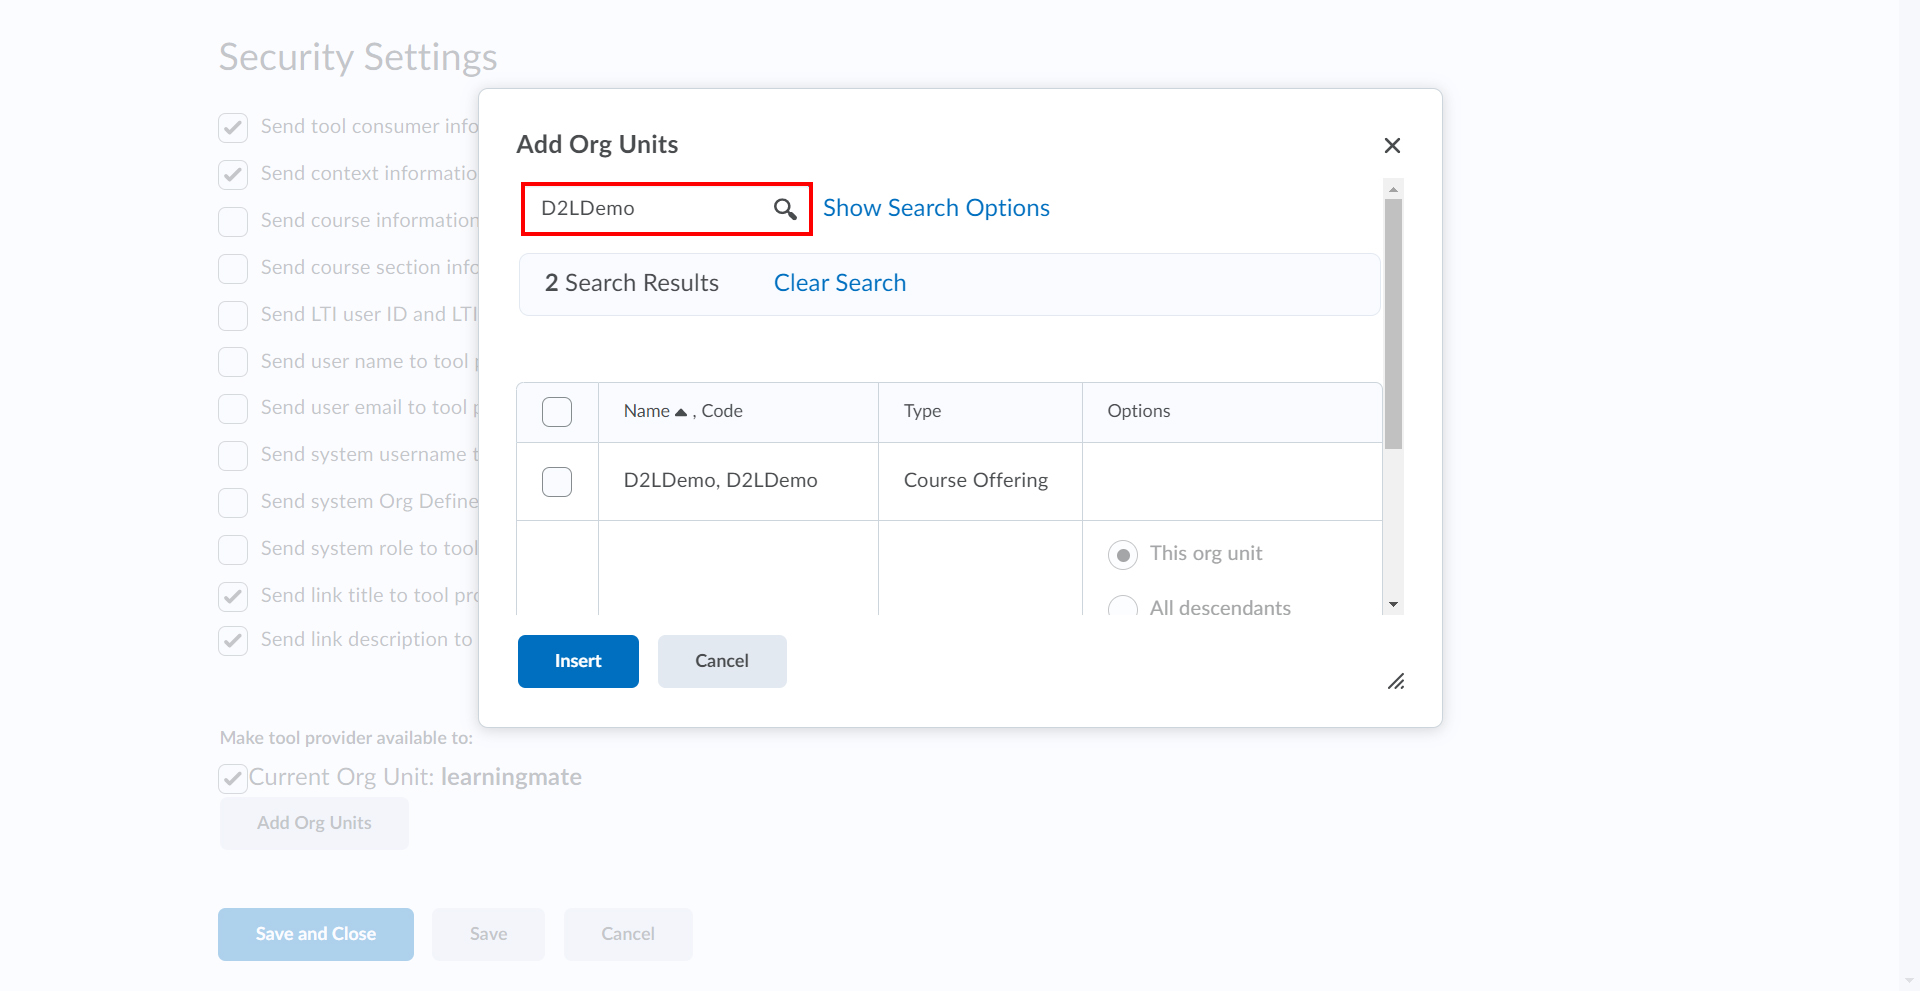Click the Name sort arrow icon
This screenshot has width=1920, height=991.
681,412
